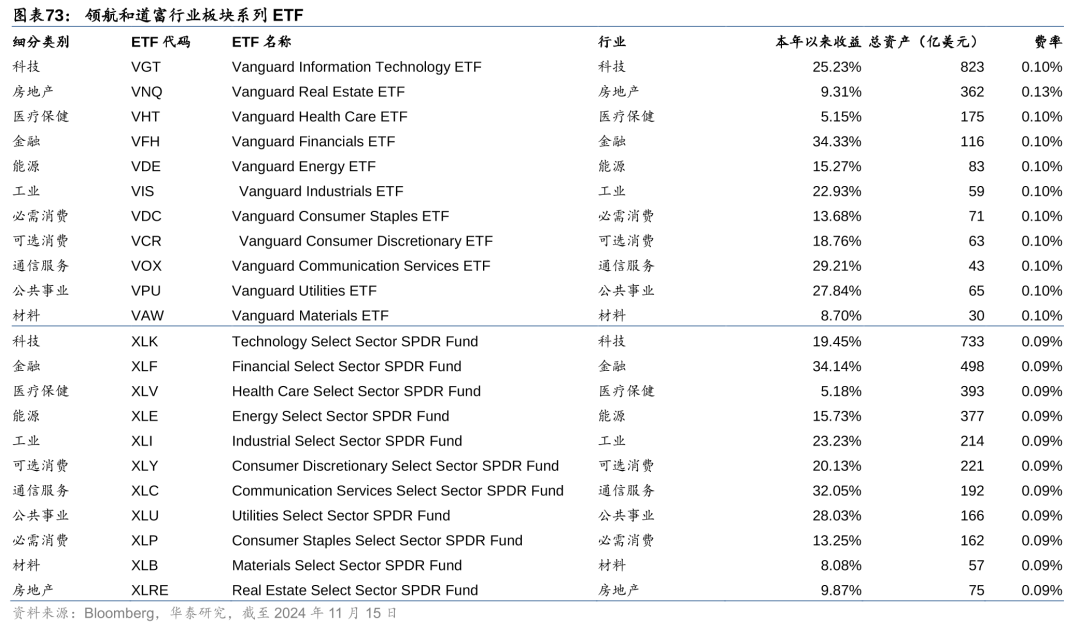Click Financial Select Sector SPDR Fund
1080x628 pixels.
346,366
